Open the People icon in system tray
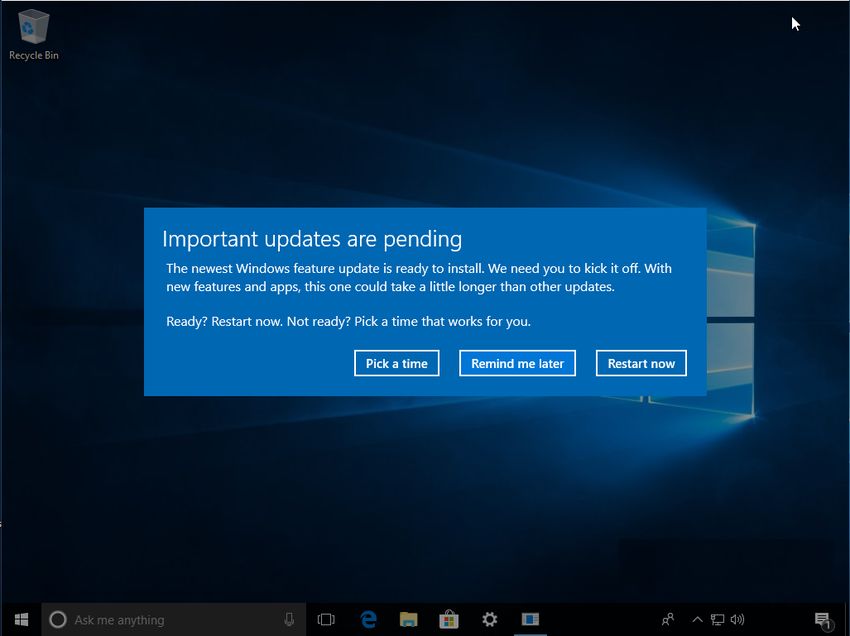 668,619
